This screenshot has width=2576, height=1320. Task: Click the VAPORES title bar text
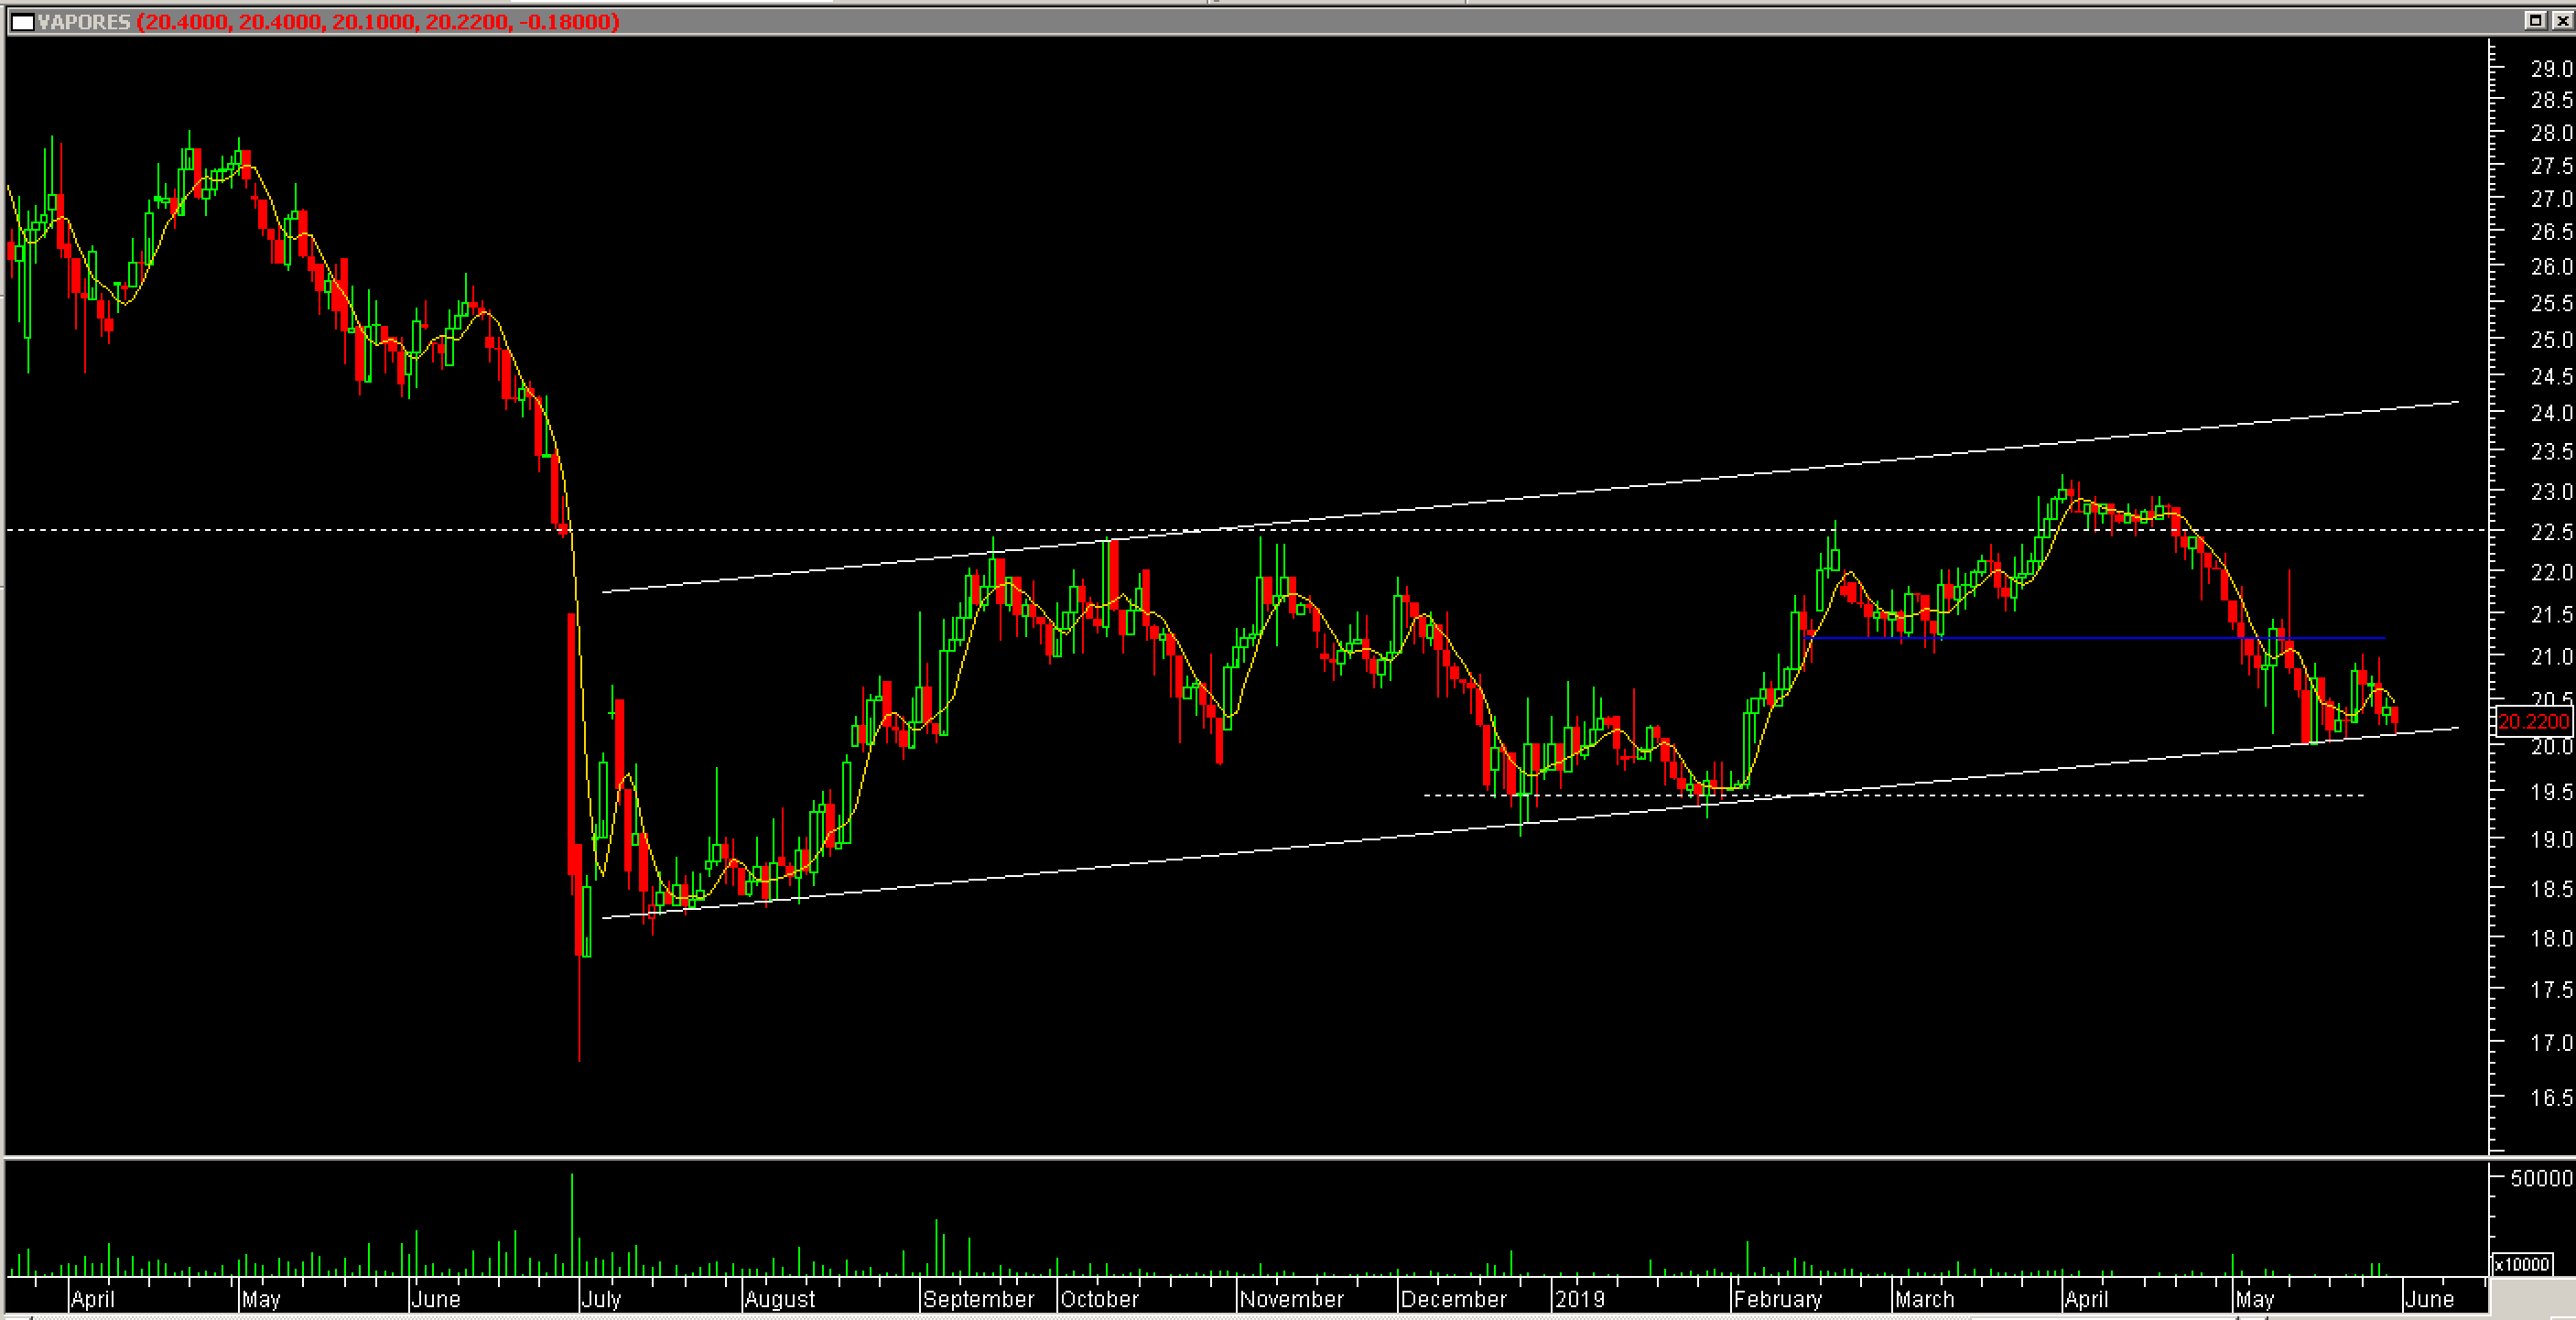pos(84,21)
